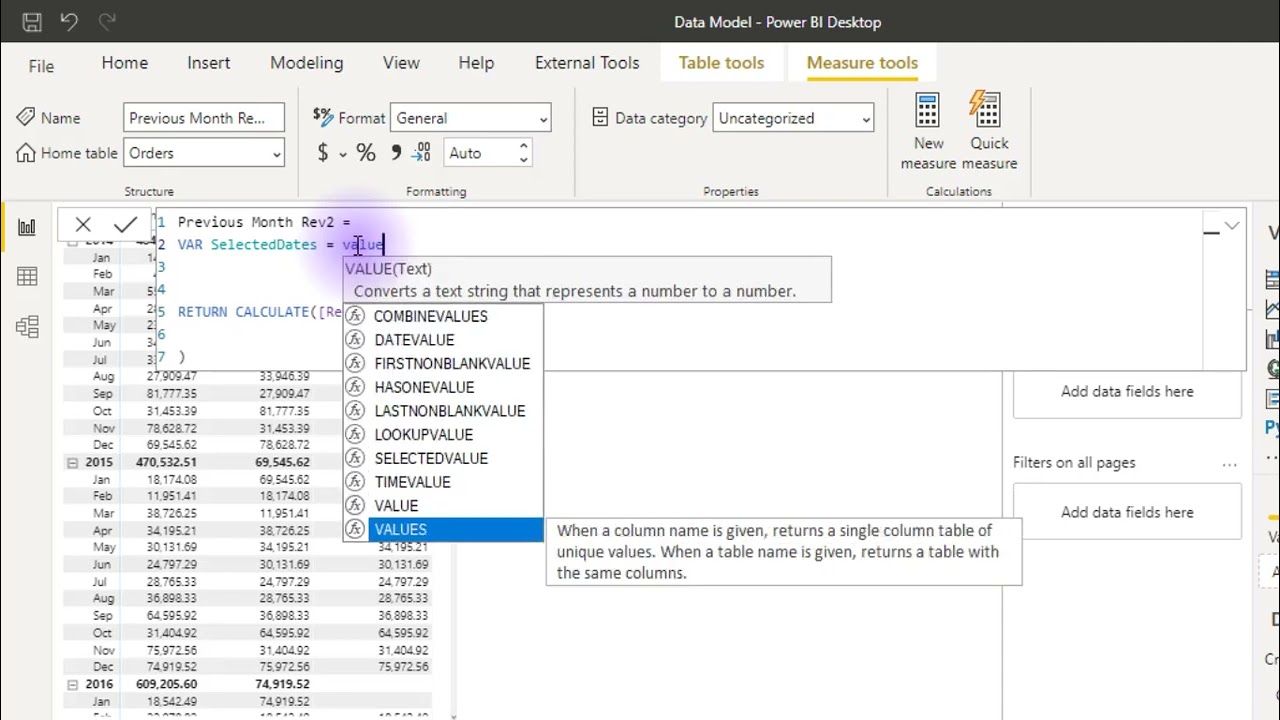Click the Undo arrow icon
The width and height of the screenshot is (1280, 720).
click(x=69, y=21)
